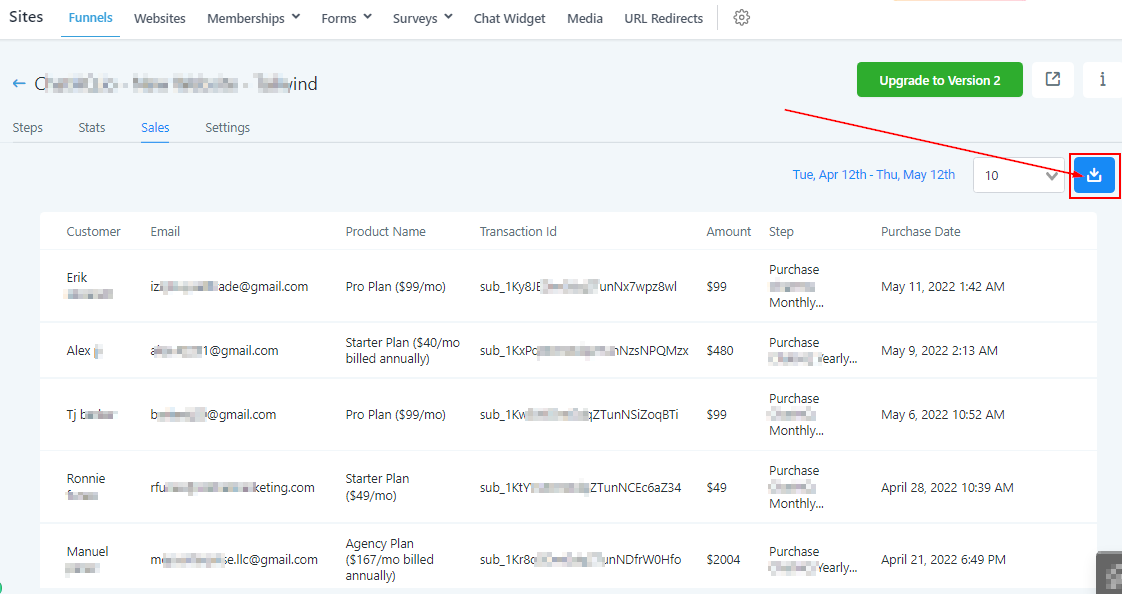Open the settings gear icon in top navigation
This screenshot has height=594, width=1122.
pos(741,18)
